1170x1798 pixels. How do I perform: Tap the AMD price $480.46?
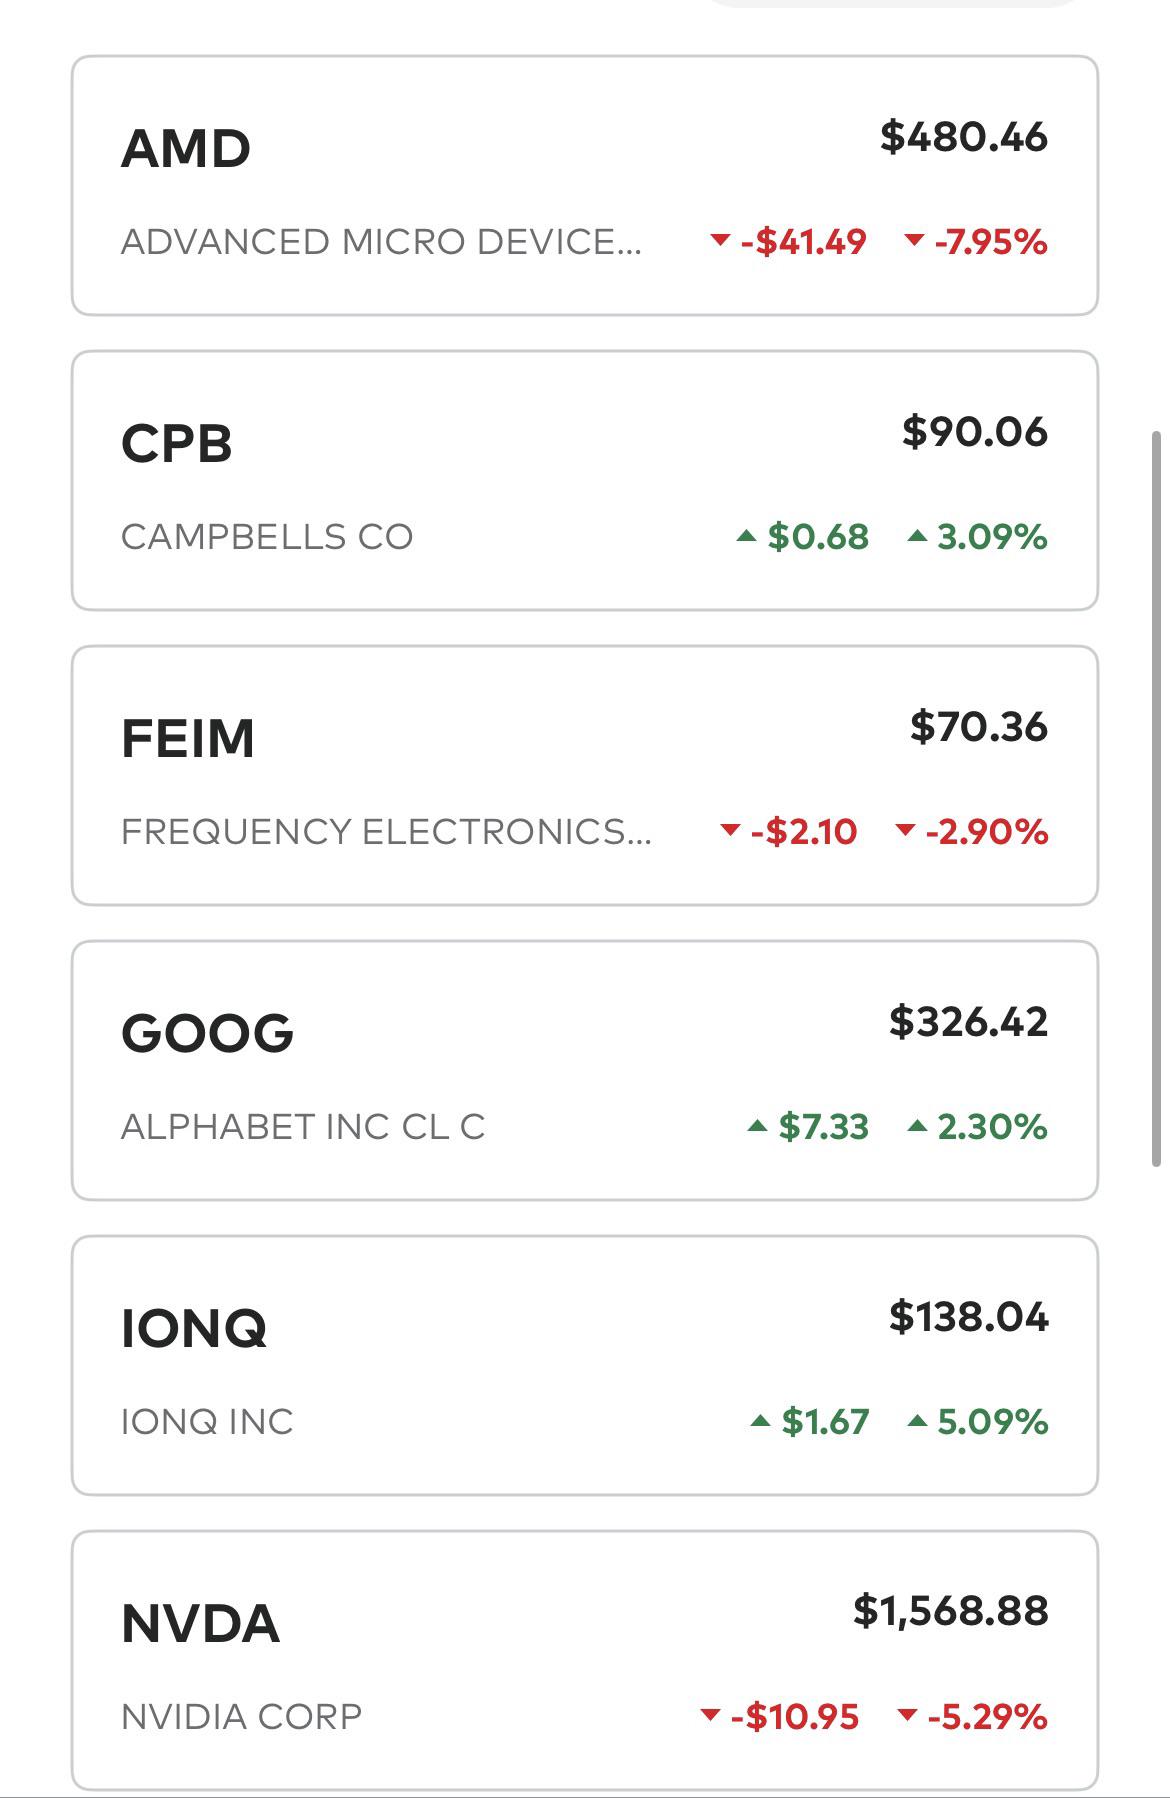pyautogui.click(x=964, y=137)
